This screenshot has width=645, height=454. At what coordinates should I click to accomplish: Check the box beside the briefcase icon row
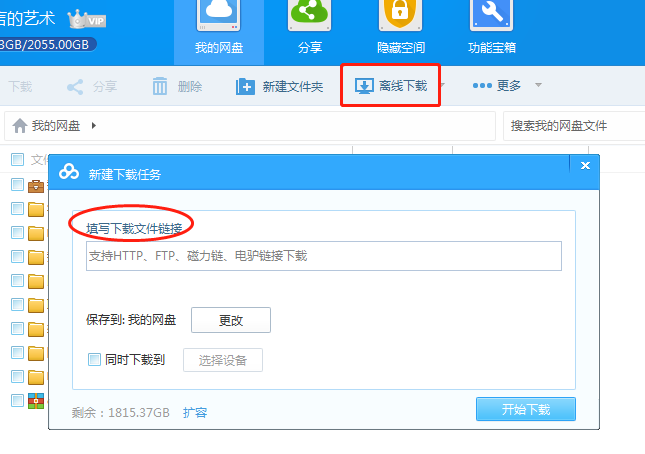pos(17,185)
